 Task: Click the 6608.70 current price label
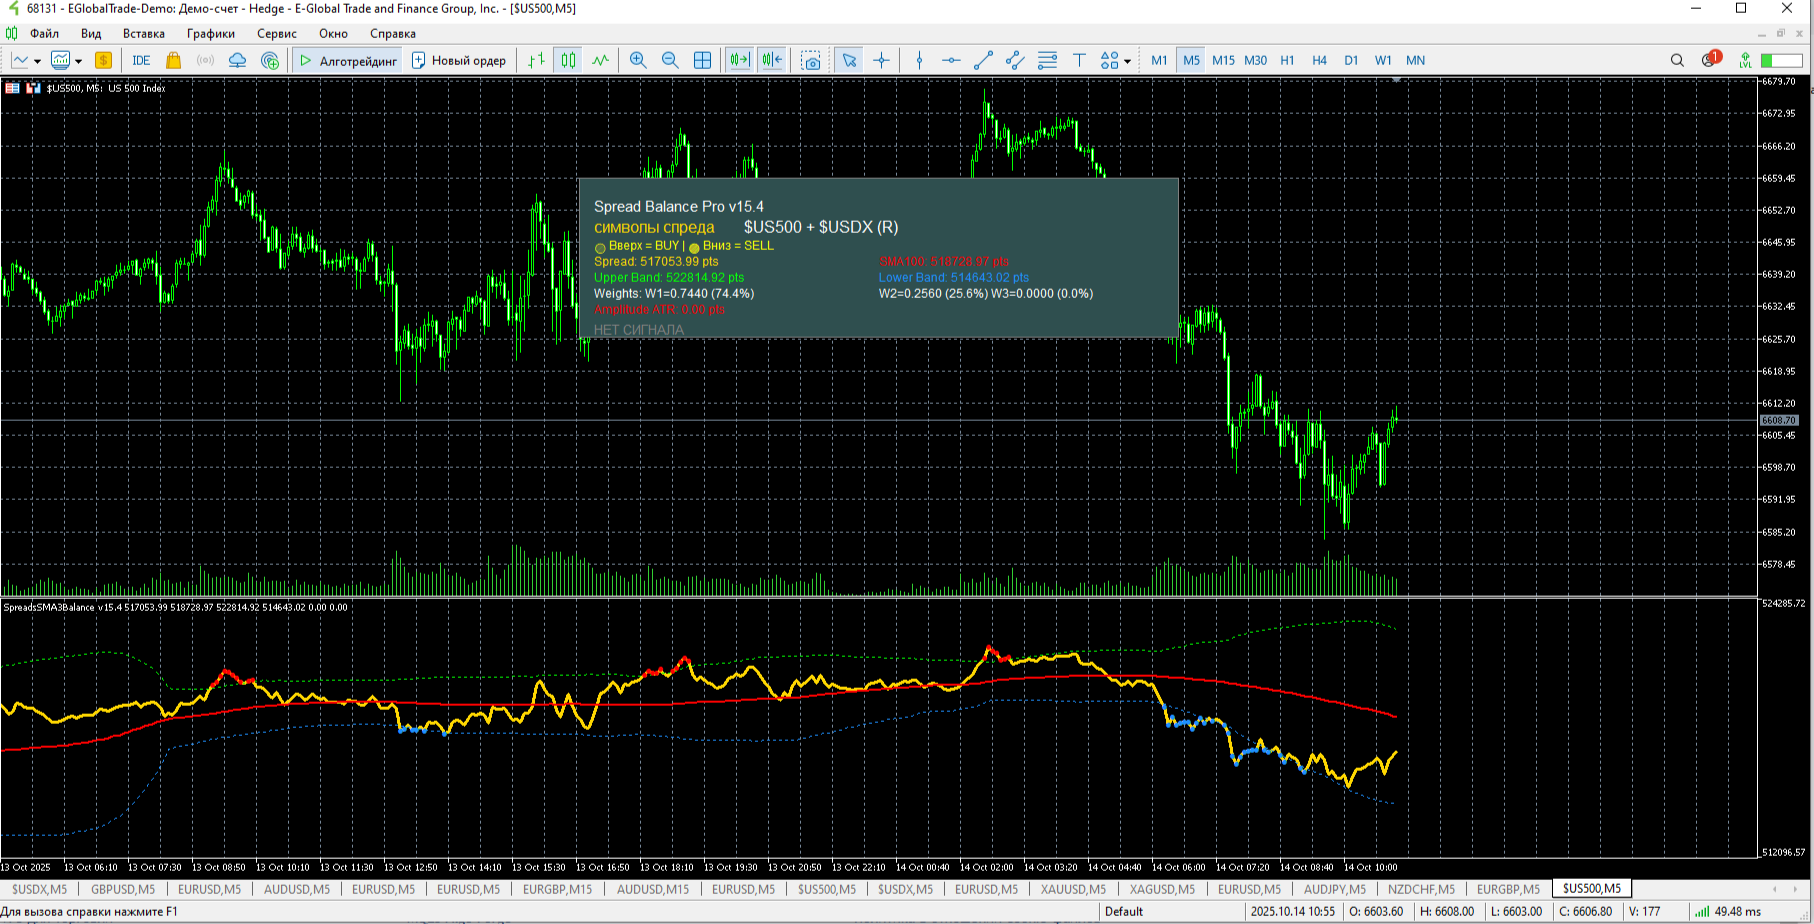[1779, 420]
